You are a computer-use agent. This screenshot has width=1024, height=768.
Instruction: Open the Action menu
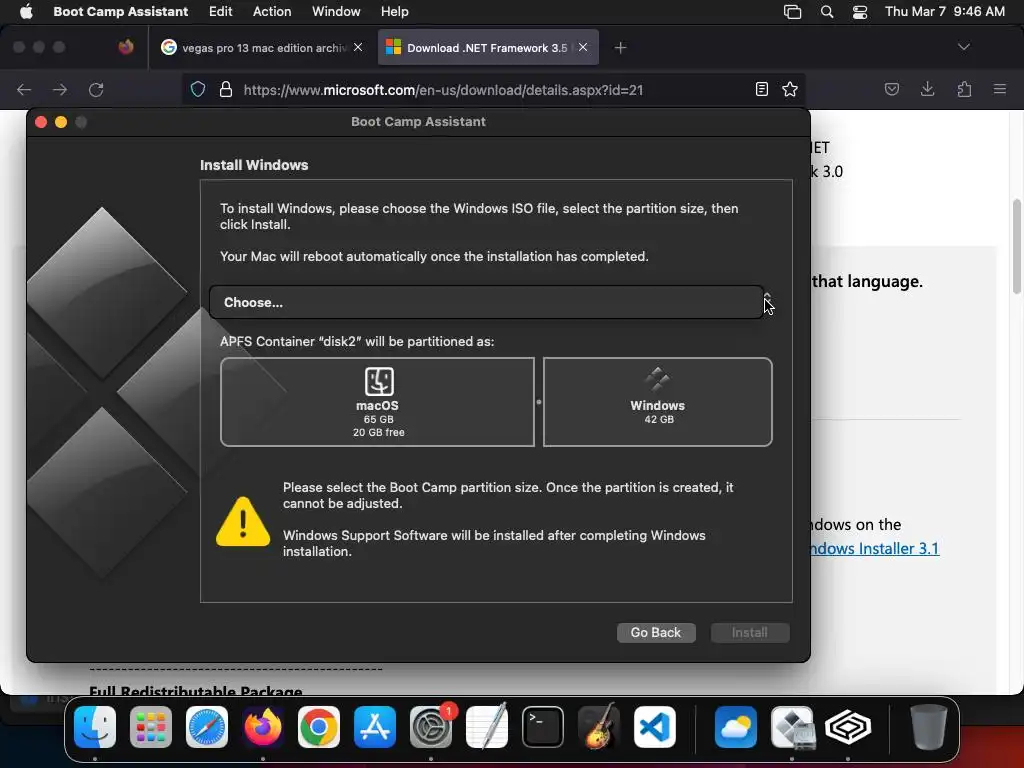272,11
